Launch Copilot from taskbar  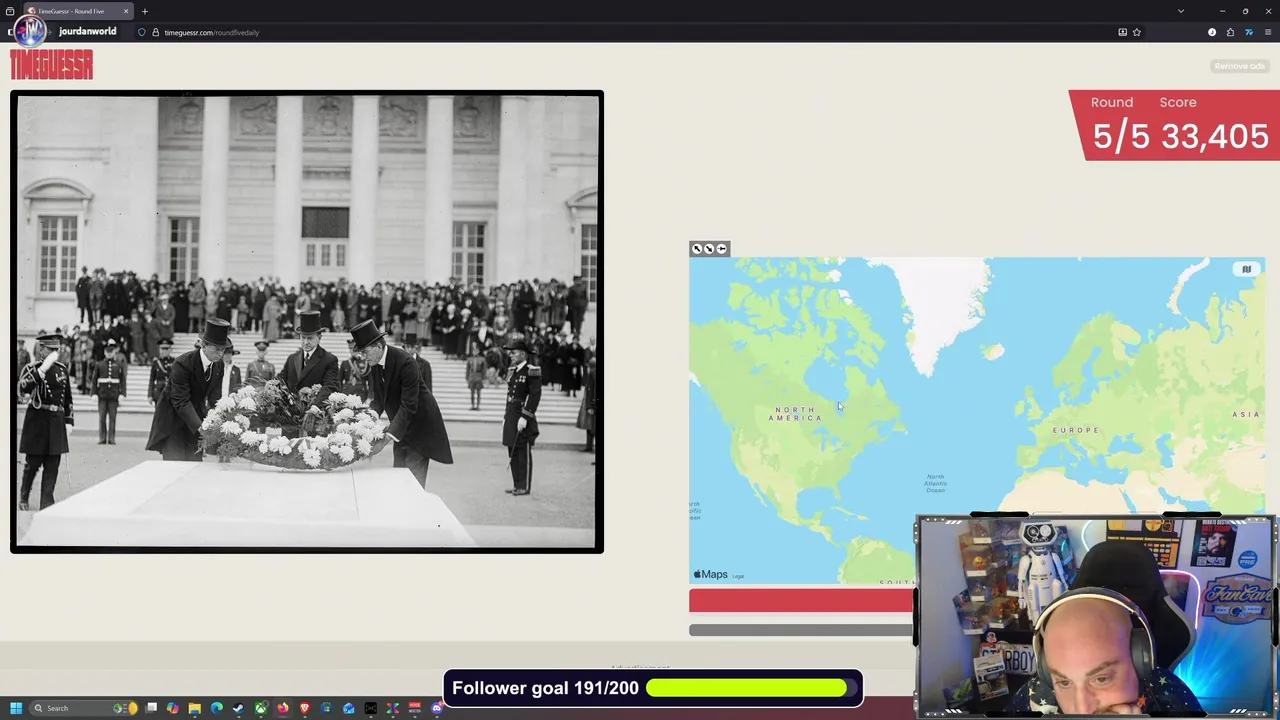173,708
